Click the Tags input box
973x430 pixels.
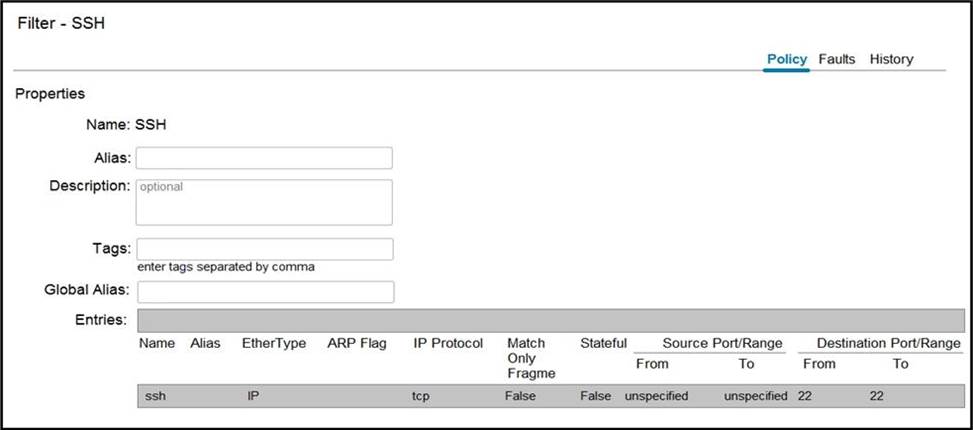(264, 249)
